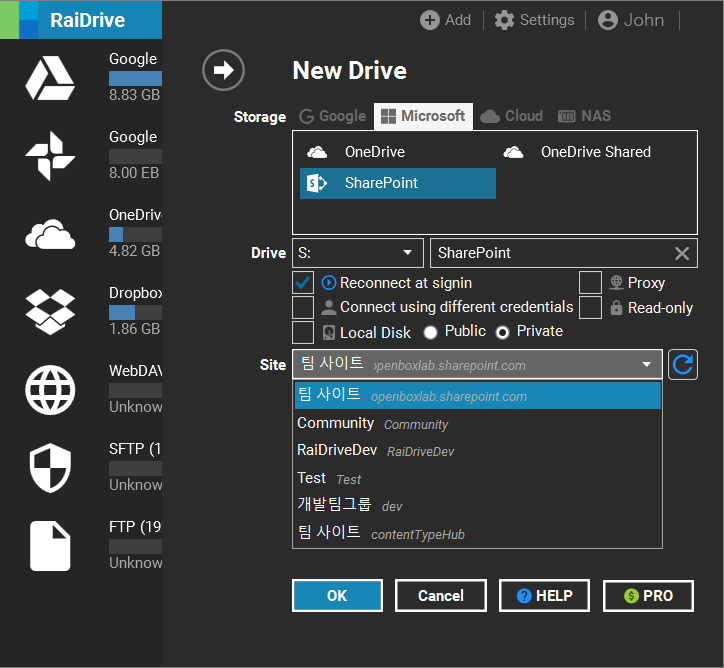This screenshot has height=668, width=724.
Task: Click the OneDrive 4.82 GB usage bar
Action: (x=135, y=235)
